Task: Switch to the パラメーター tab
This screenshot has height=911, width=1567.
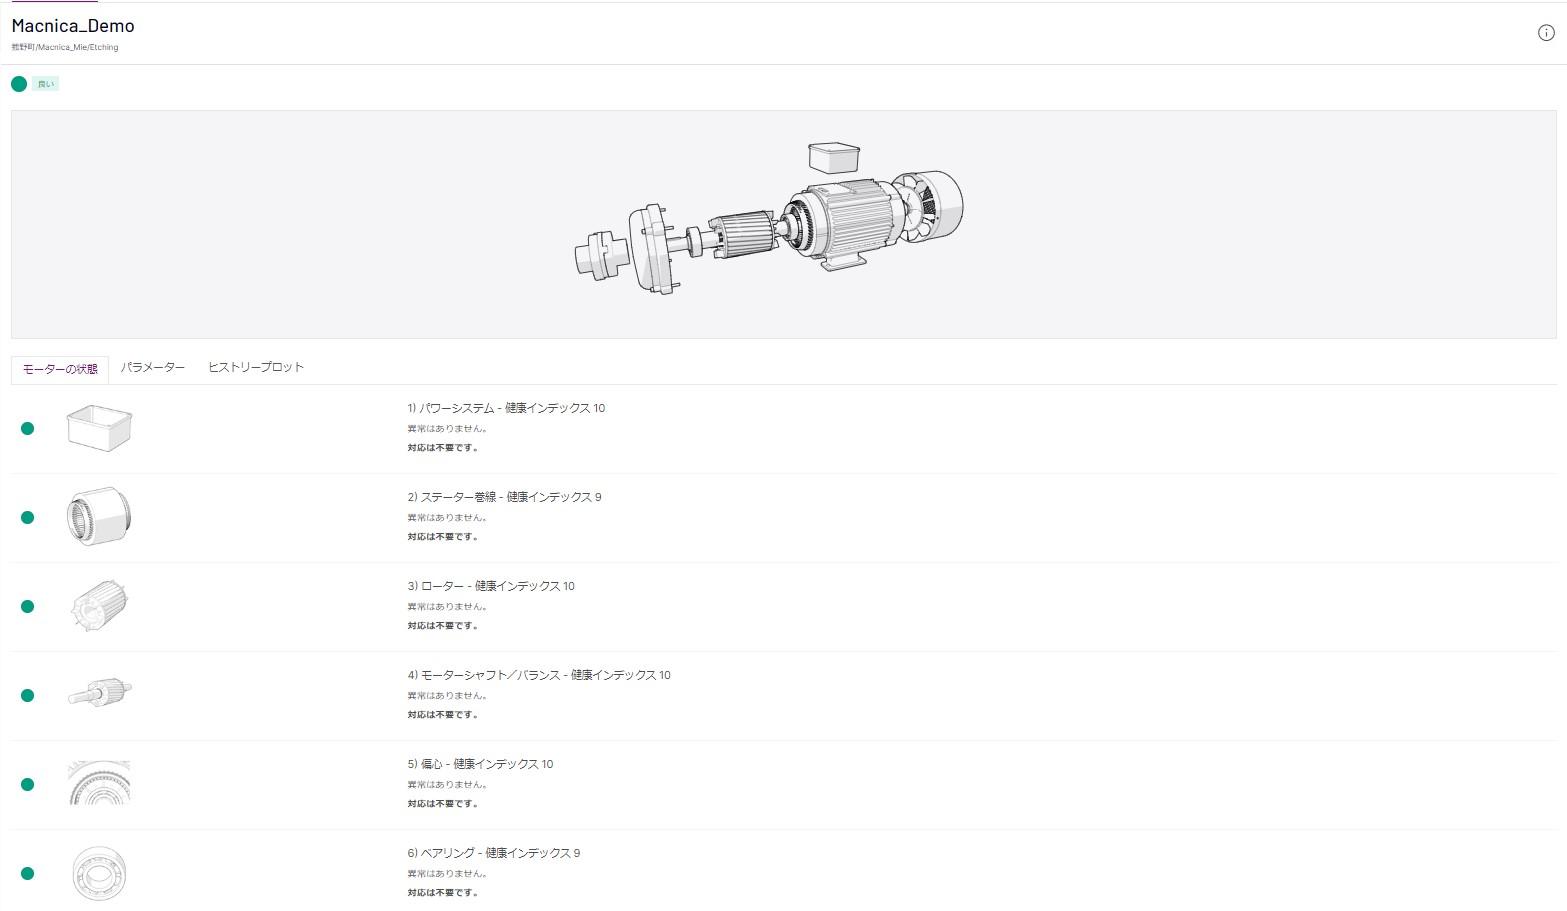Action: pos(153,368)
